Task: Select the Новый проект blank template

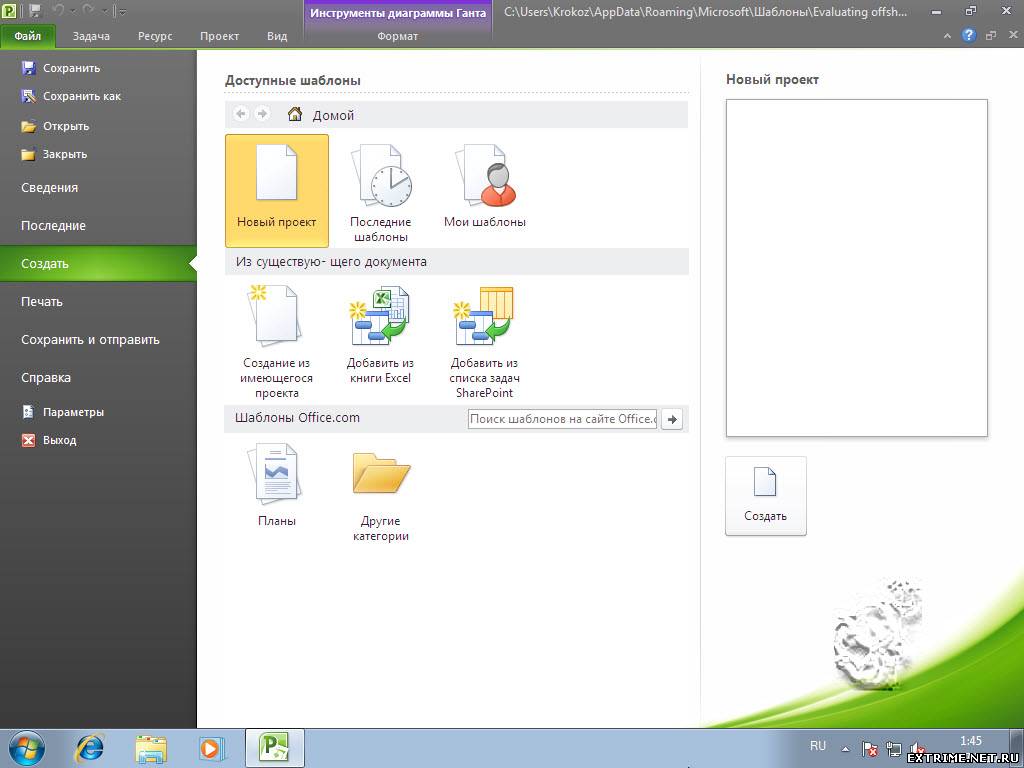Action: tap(277, 190)
